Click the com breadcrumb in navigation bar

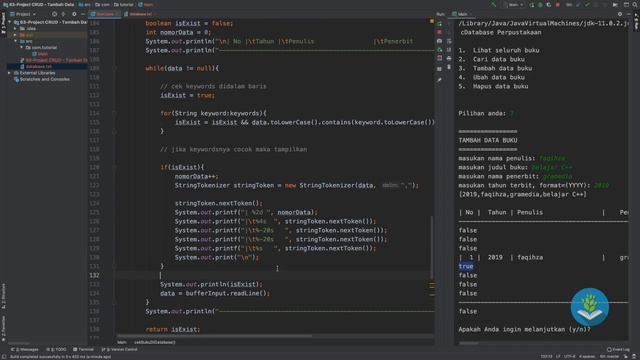102,4
